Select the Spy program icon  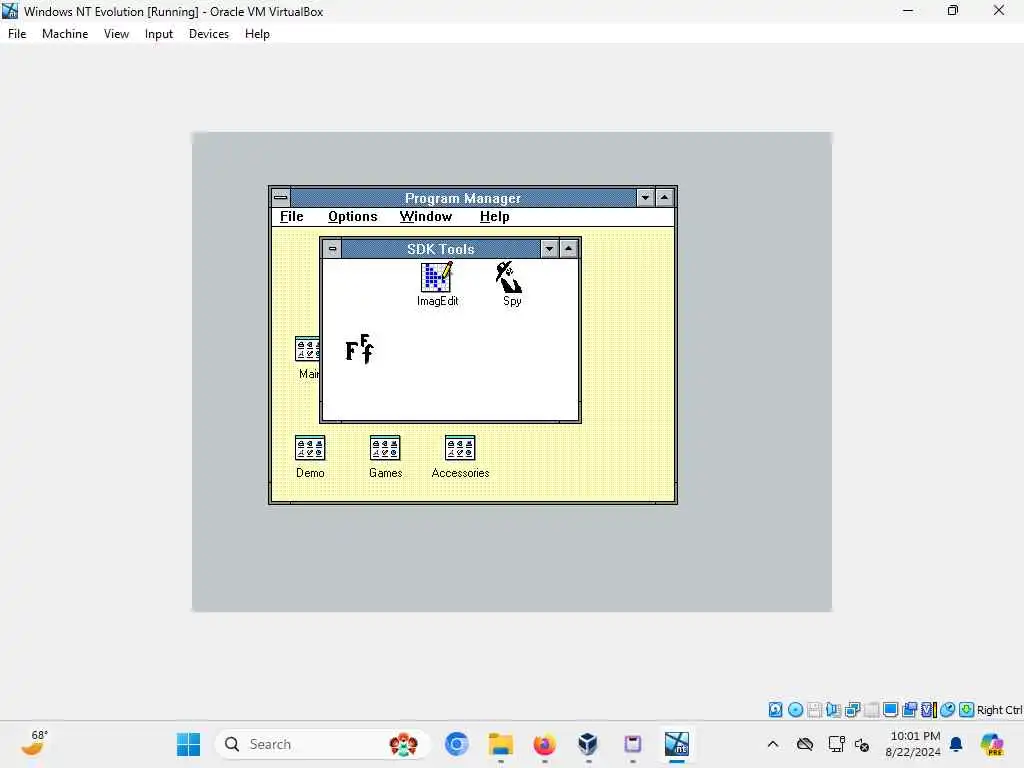tap(511, 283)
